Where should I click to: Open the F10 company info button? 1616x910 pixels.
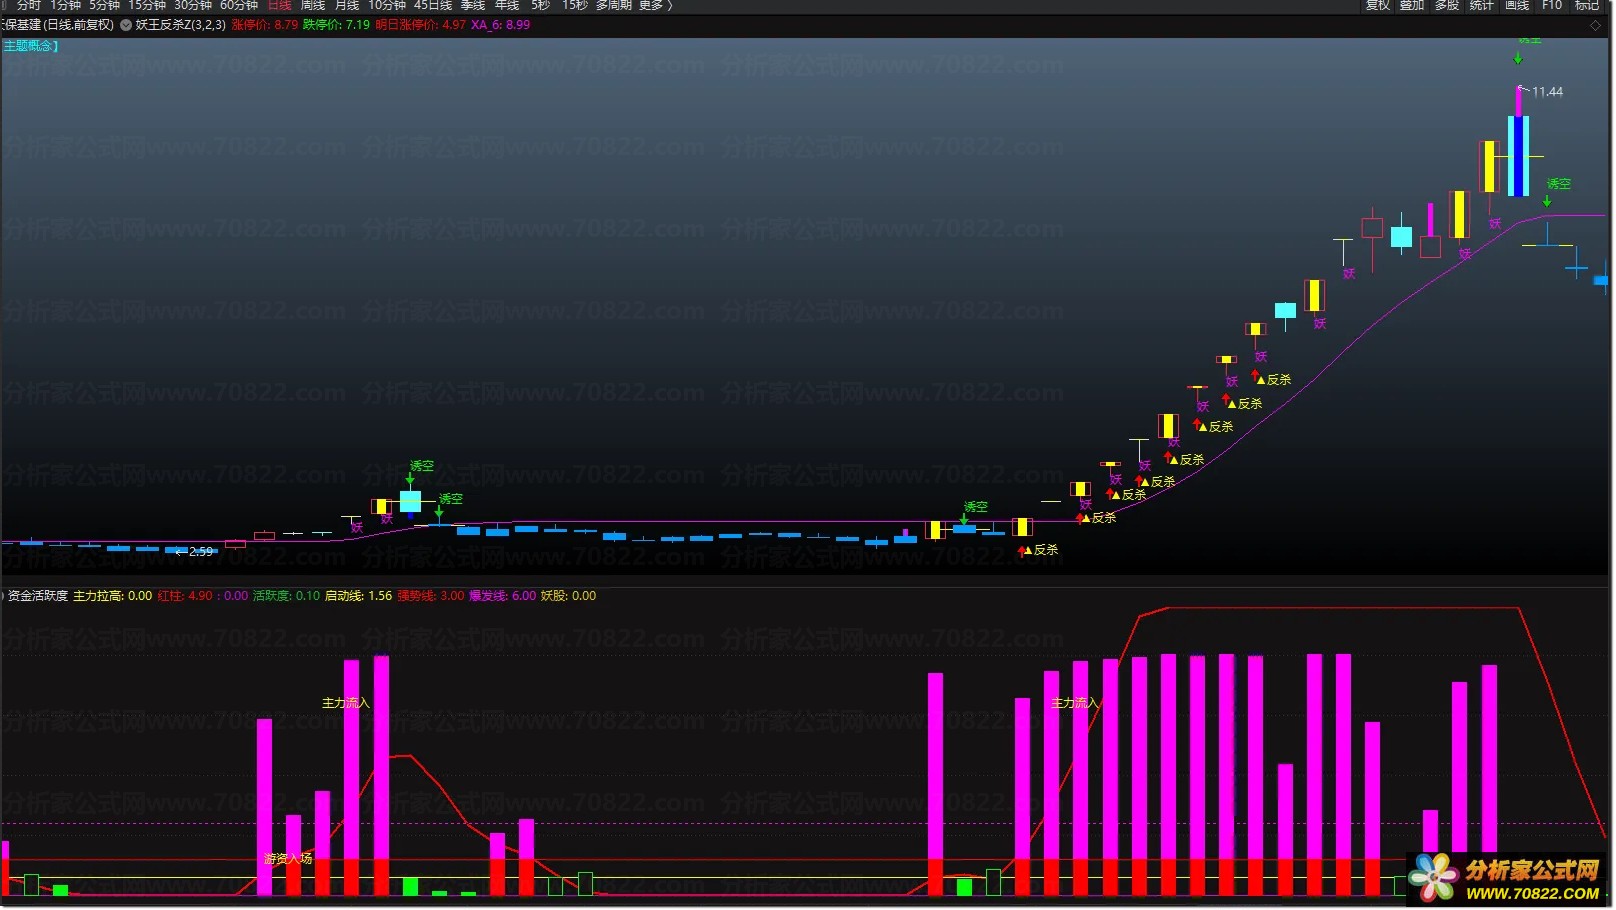[x=1552, y=5]
